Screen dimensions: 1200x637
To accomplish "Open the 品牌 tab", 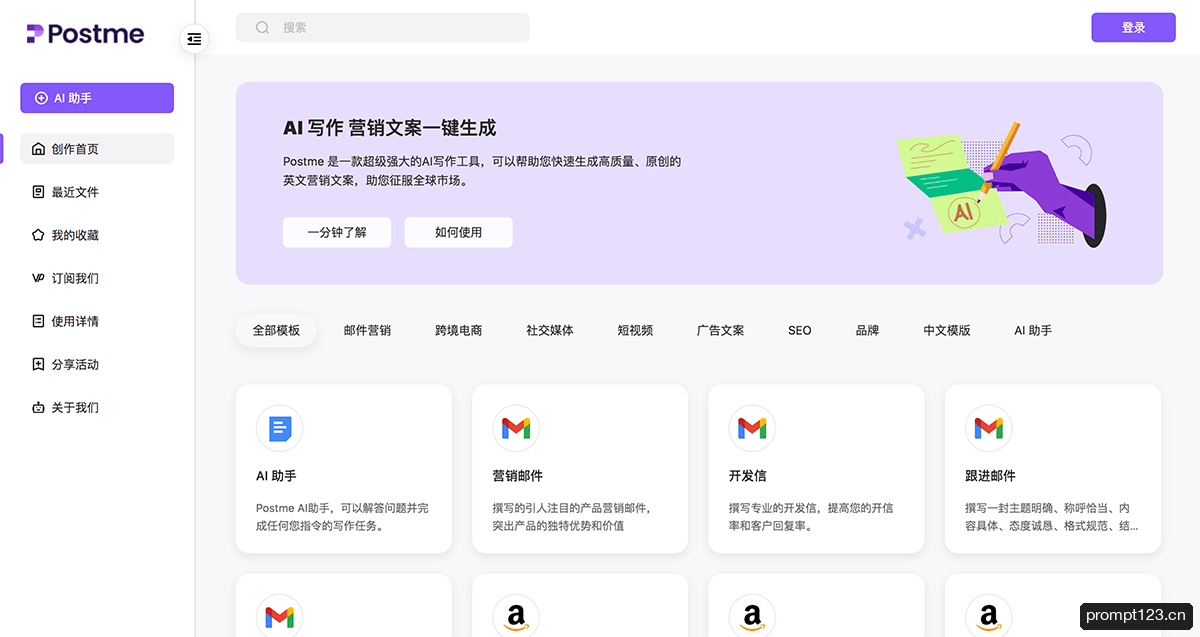I will point(867,330).
